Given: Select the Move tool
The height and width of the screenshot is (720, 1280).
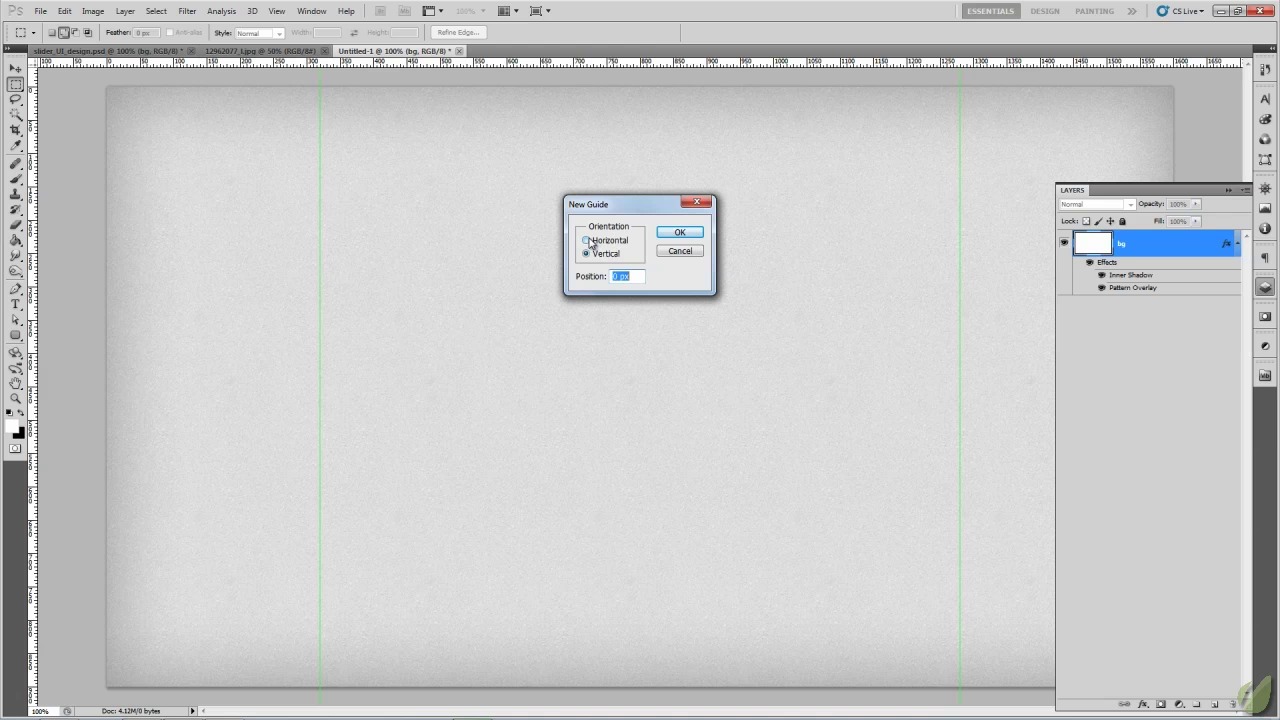Looking at the screenshot, I should [15, 69].
